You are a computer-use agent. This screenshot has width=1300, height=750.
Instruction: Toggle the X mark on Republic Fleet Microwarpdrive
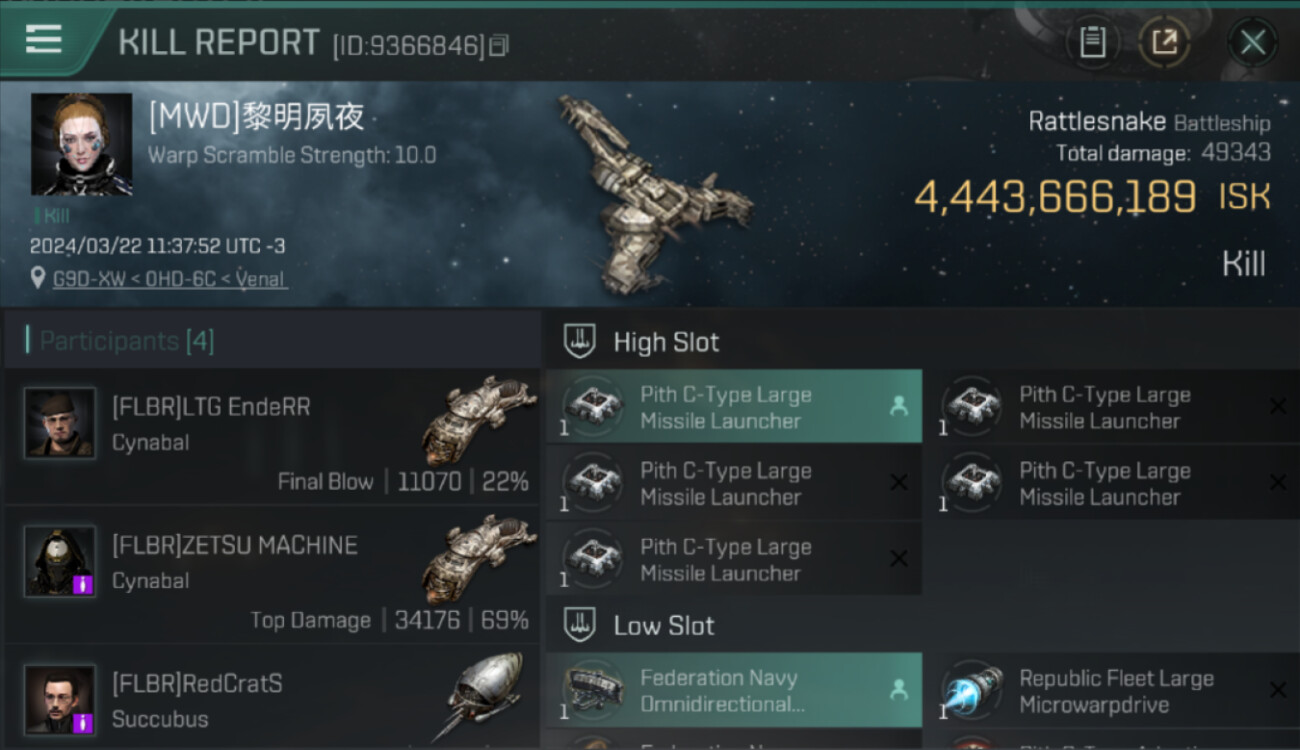point(1277,690)
